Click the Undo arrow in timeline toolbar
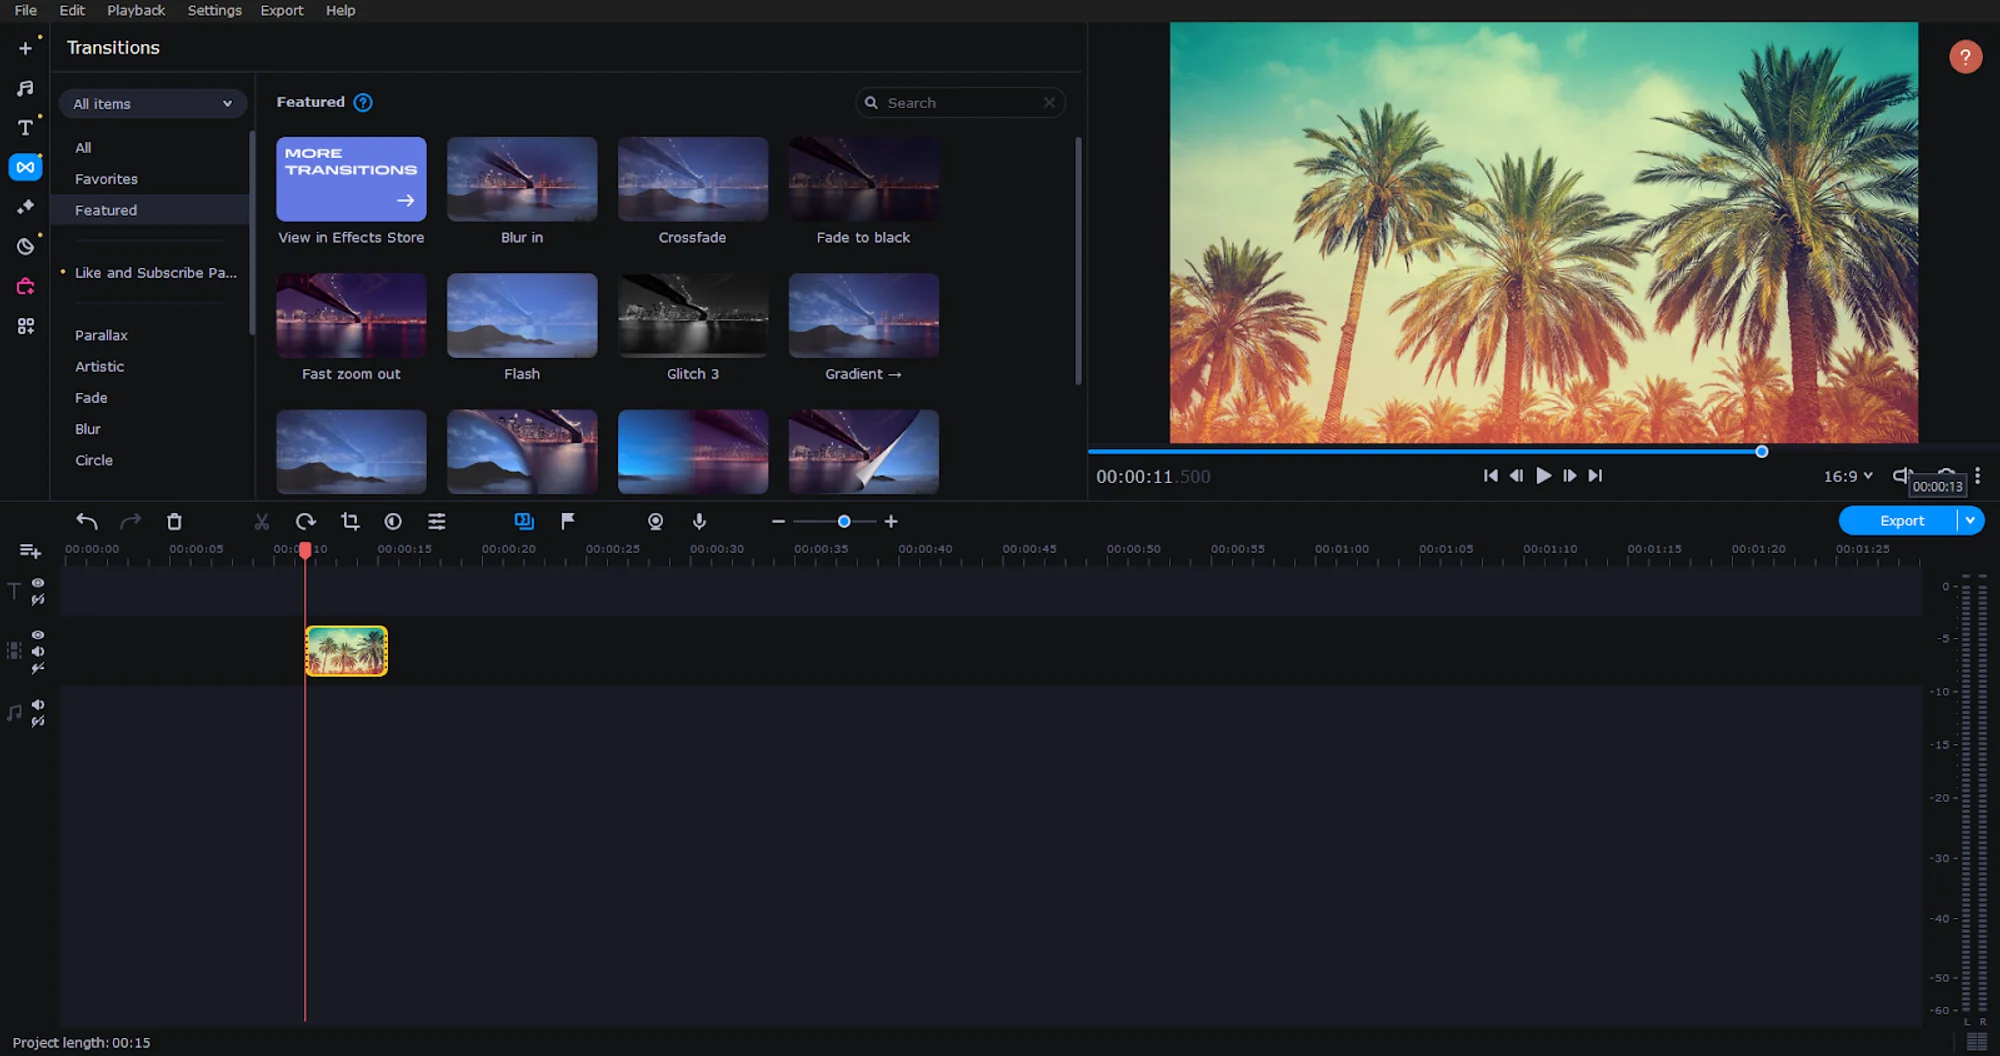 [x=87, y=521]
